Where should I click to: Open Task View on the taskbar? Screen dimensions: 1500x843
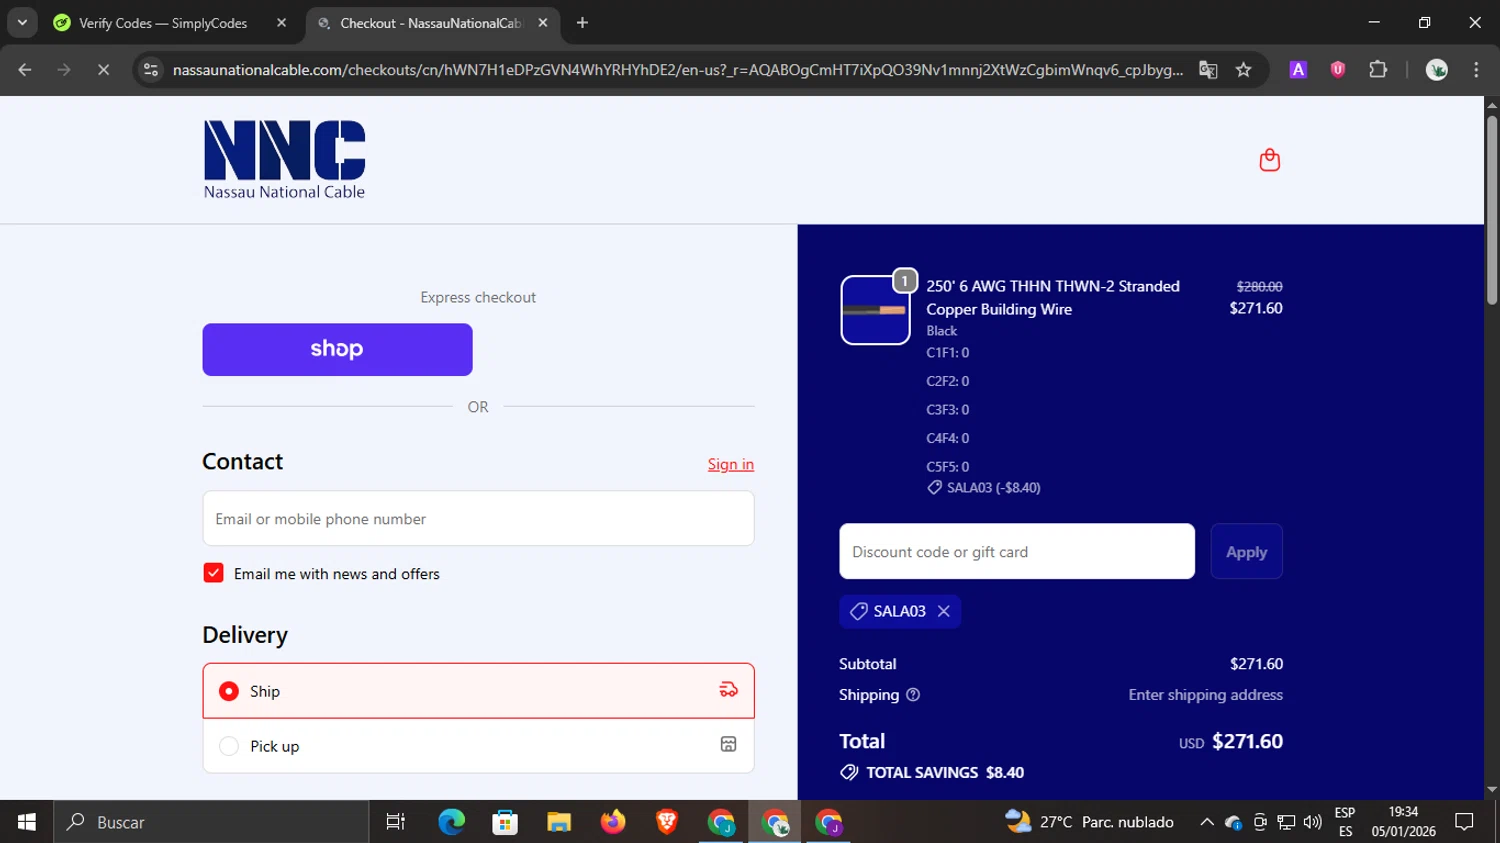coord(396,822)
